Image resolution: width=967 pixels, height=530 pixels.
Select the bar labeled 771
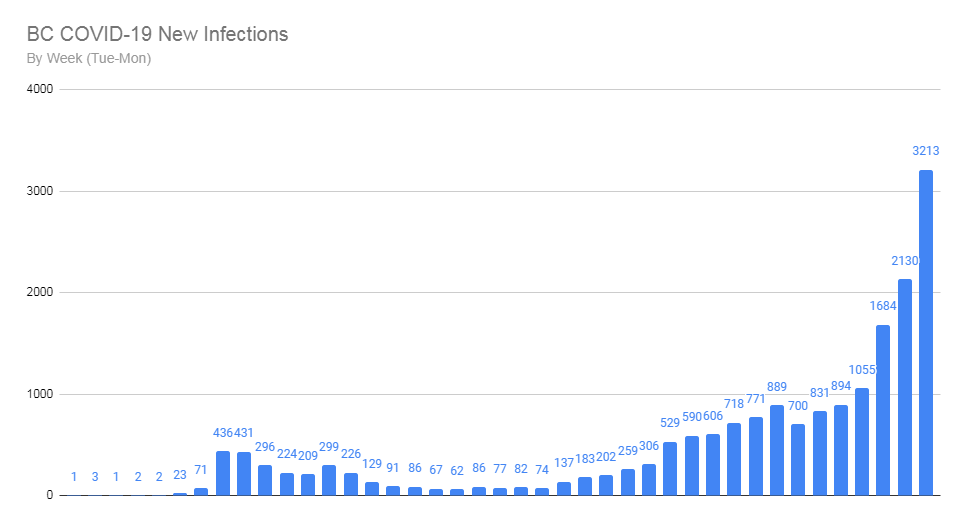point(756,456)
